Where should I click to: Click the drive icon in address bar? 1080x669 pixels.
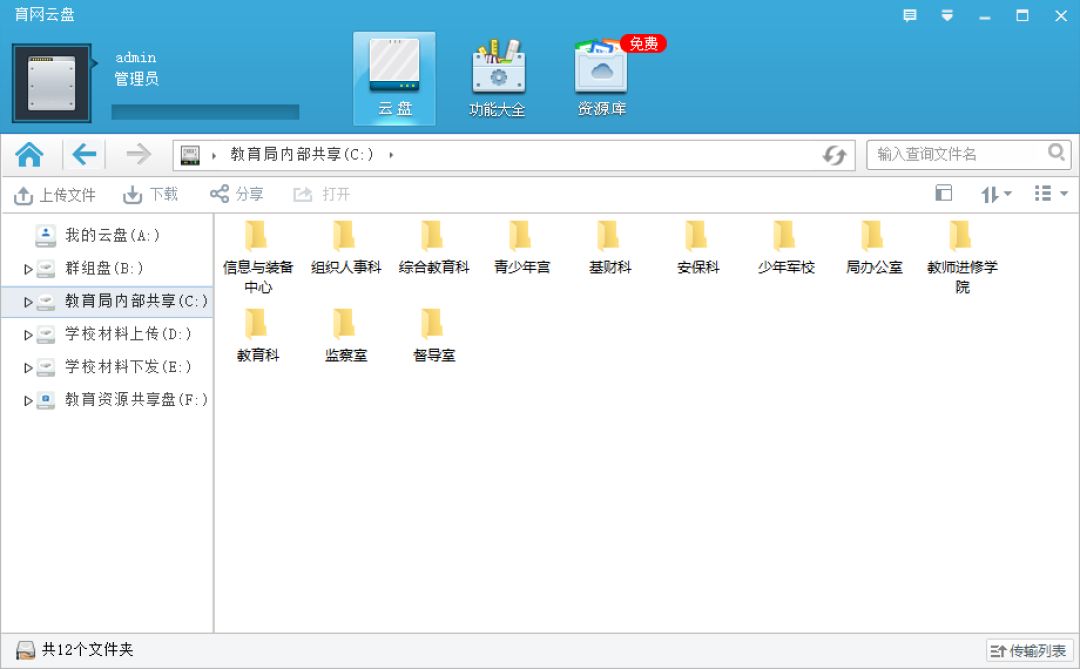190,155
